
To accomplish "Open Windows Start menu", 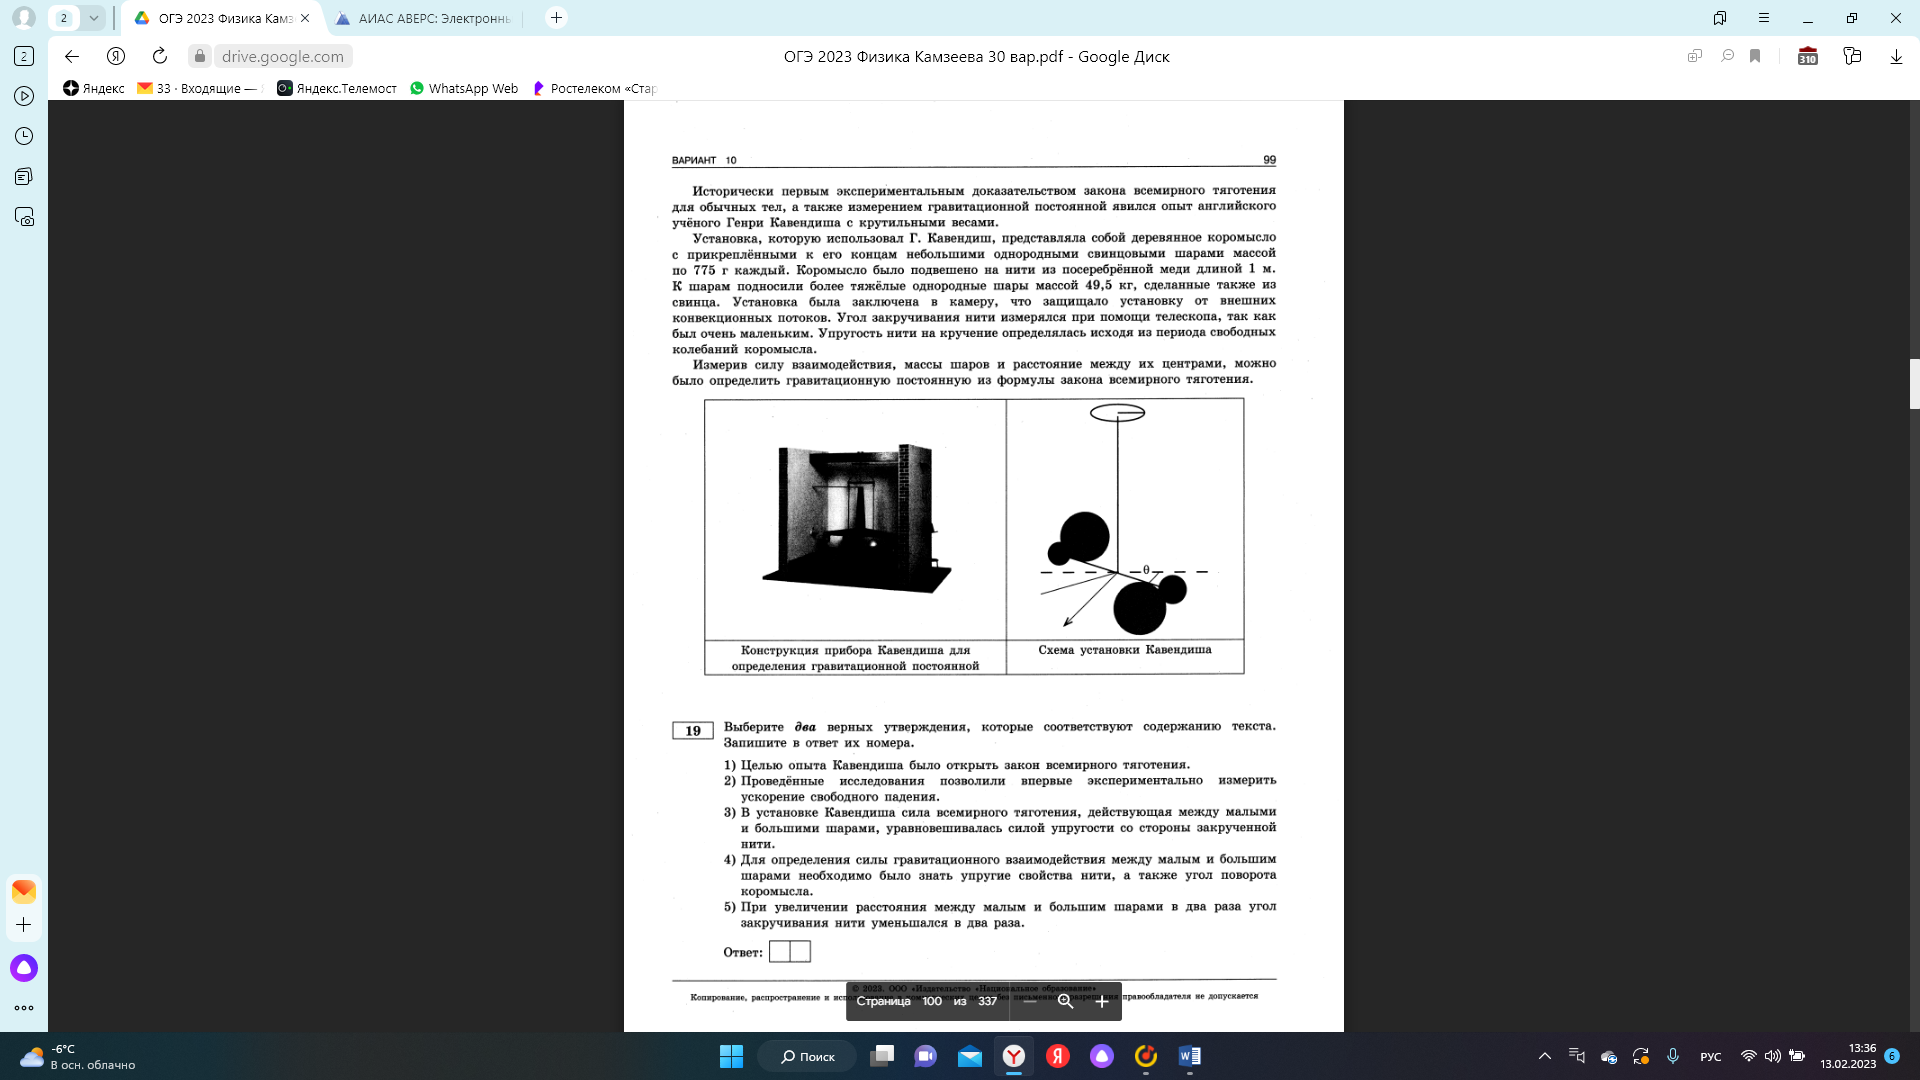I will coord(732,1056).
